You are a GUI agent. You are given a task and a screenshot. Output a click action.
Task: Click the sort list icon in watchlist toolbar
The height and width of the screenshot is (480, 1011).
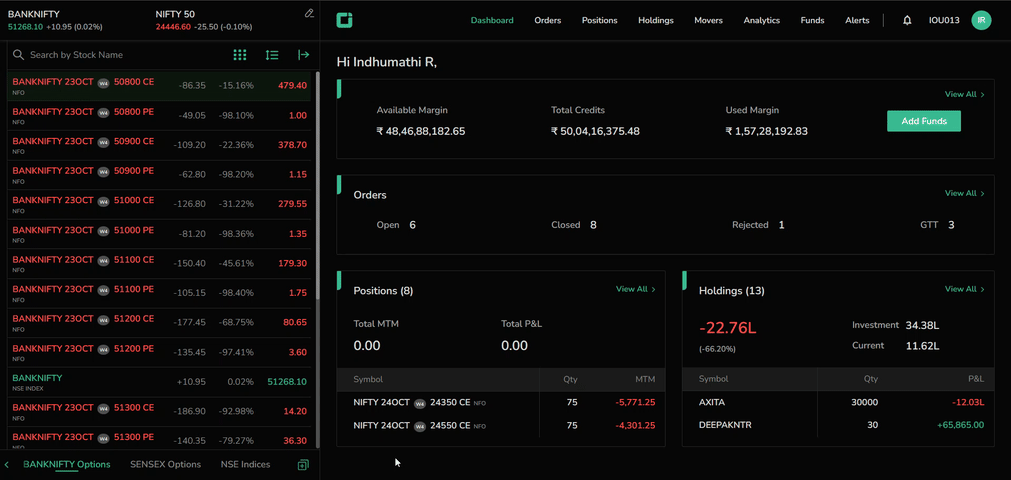coord(272,55)
